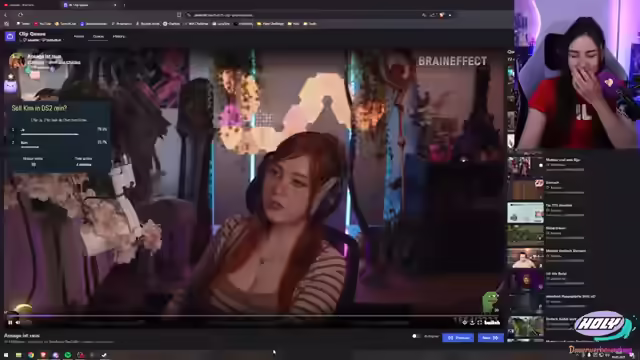
Task: Skip to the Next clip
Action: [x=490, y=338]
